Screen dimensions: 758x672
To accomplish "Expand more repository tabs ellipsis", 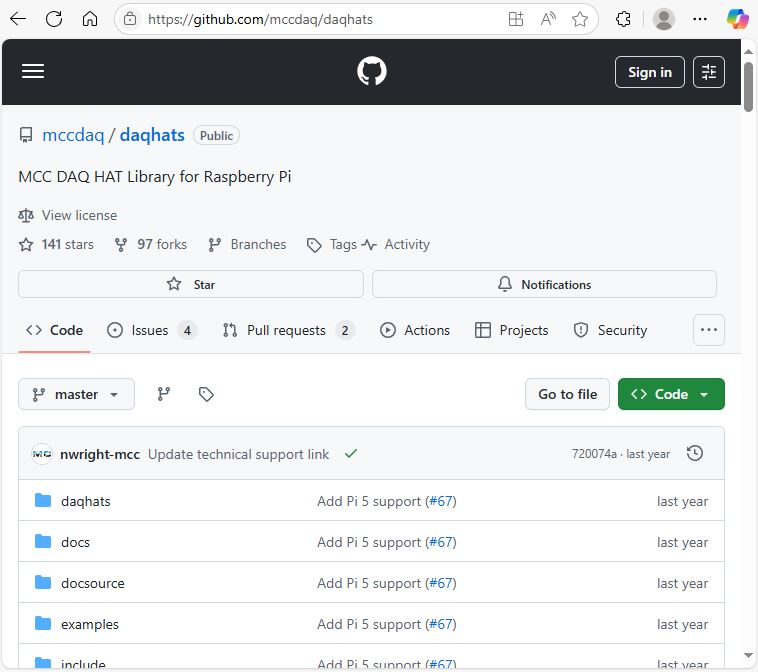I will (709, 330).
